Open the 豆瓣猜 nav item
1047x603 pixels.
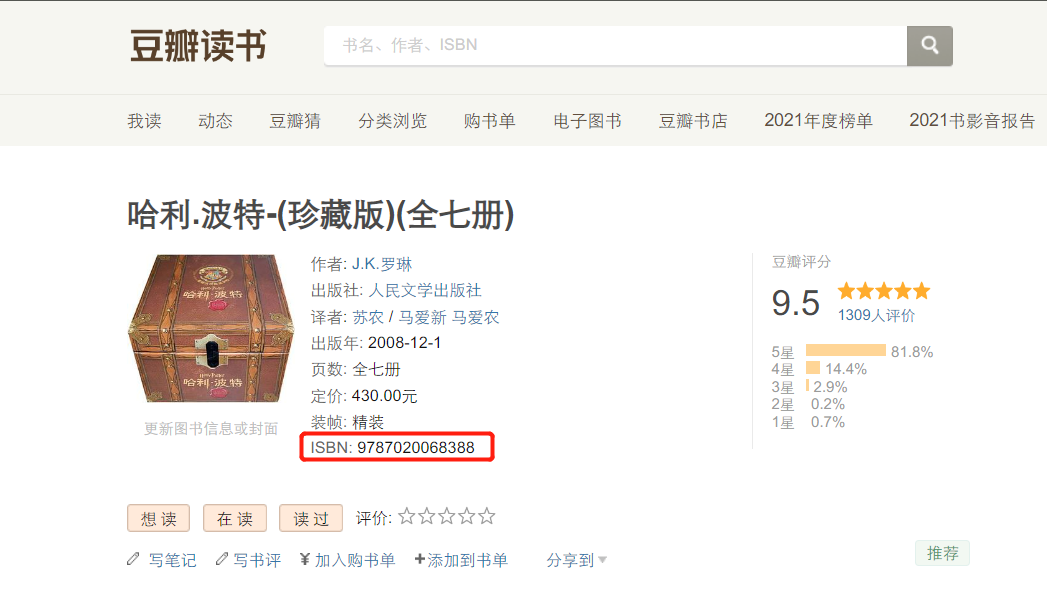pos(294,121)
